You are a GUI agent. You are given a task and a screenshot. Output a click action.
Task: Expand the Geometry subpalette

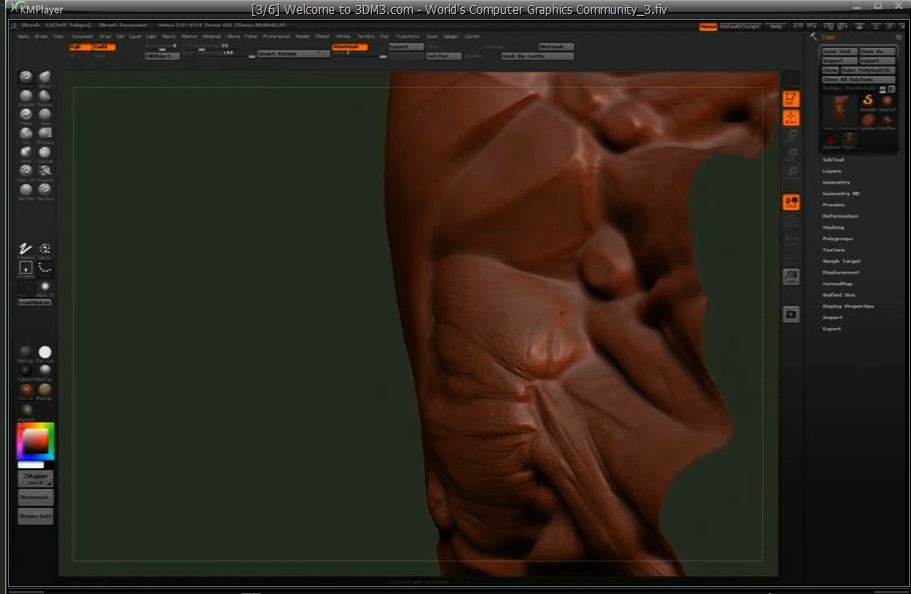click(837, 182)
